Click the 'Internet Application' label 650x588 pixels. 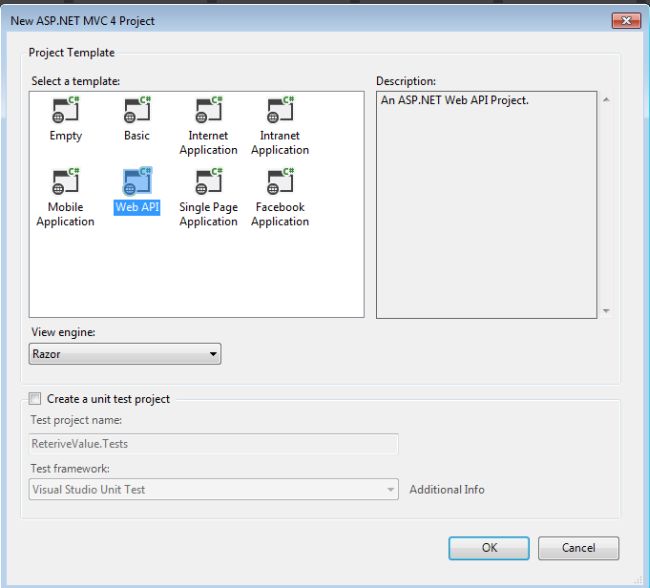pyautogui.click(x=209, y=143)
